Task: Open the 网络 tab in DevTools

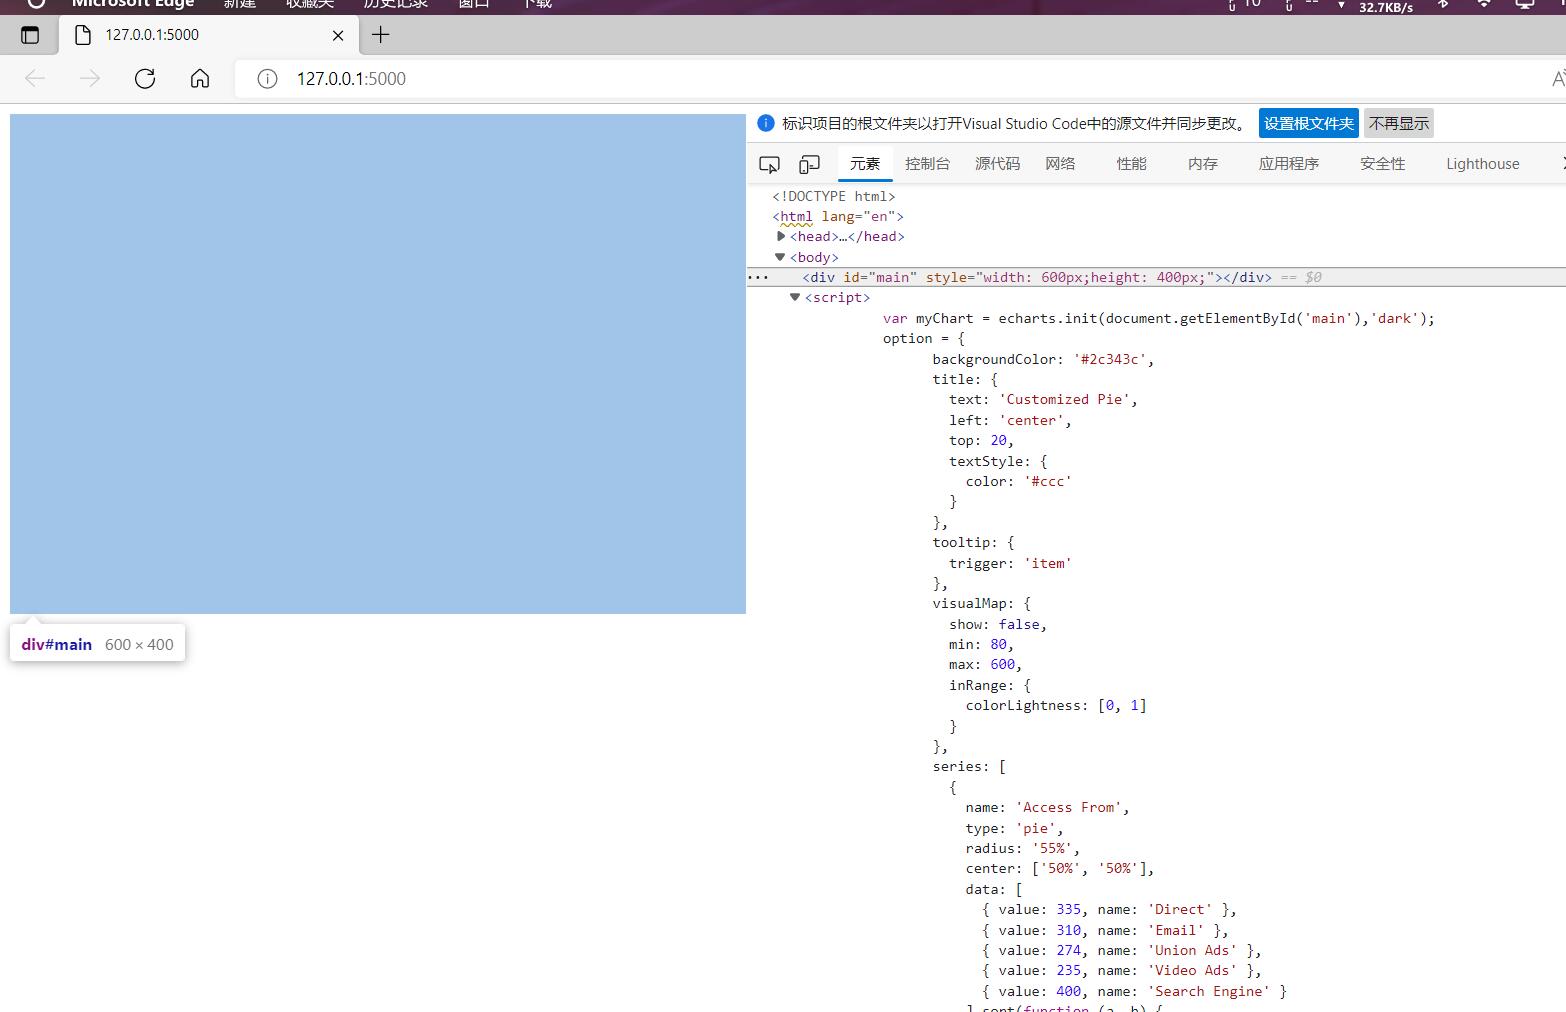Action: coord(1060,164)
